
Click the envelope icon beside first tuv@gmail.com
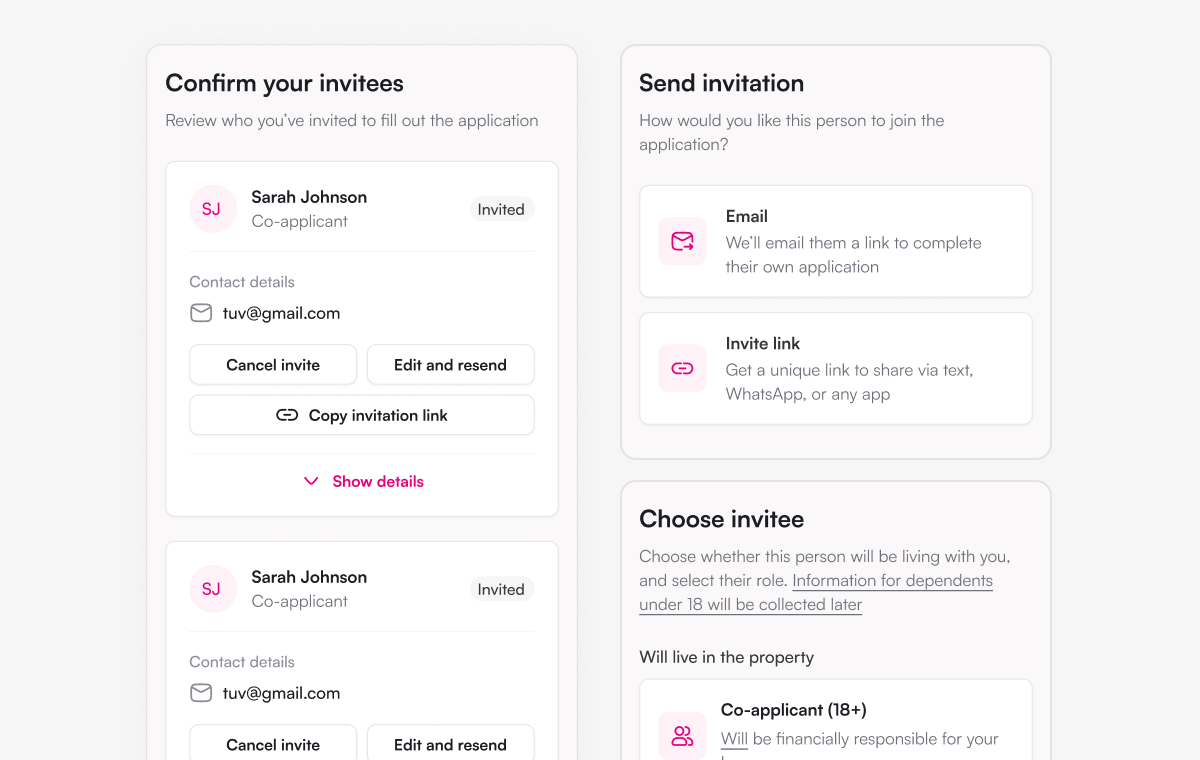pos(201,313)
